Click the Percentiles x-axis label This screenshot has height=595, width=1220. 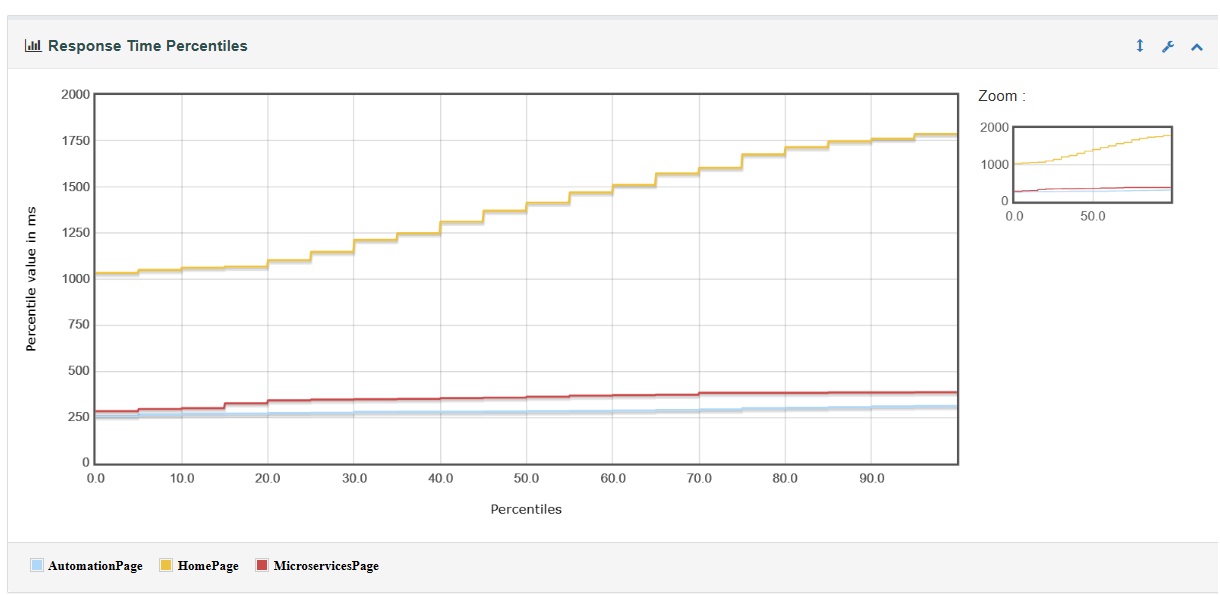point(525,509)
